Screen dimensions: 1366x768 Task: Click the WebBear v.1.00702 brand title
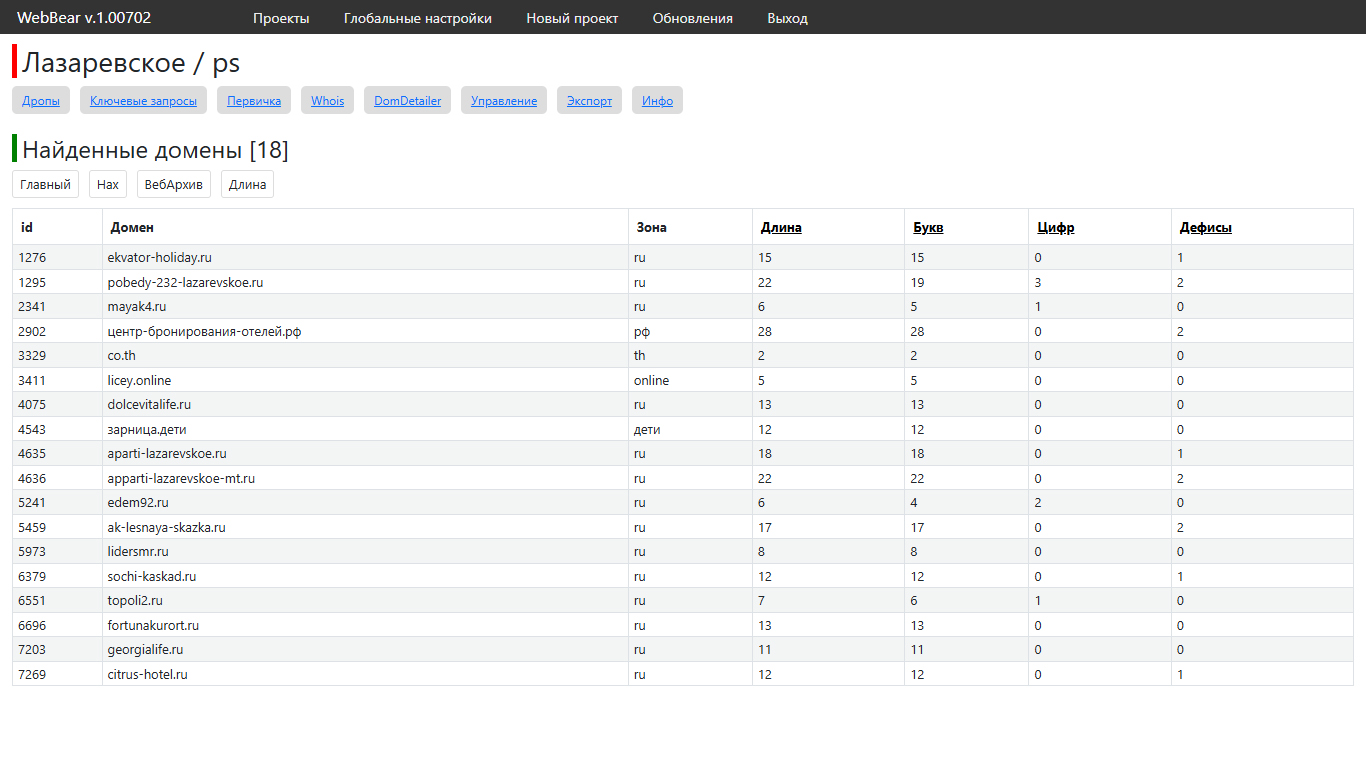(x=84, y=18)
